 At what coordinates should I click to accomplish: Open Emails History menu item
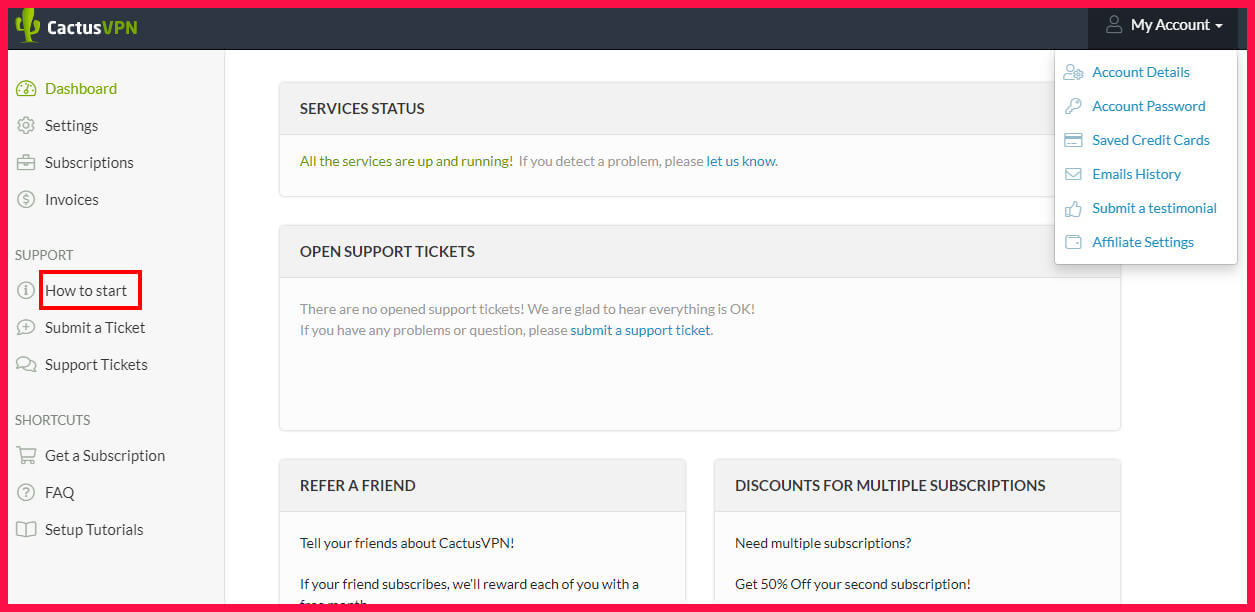click(x=1136, y=174)
